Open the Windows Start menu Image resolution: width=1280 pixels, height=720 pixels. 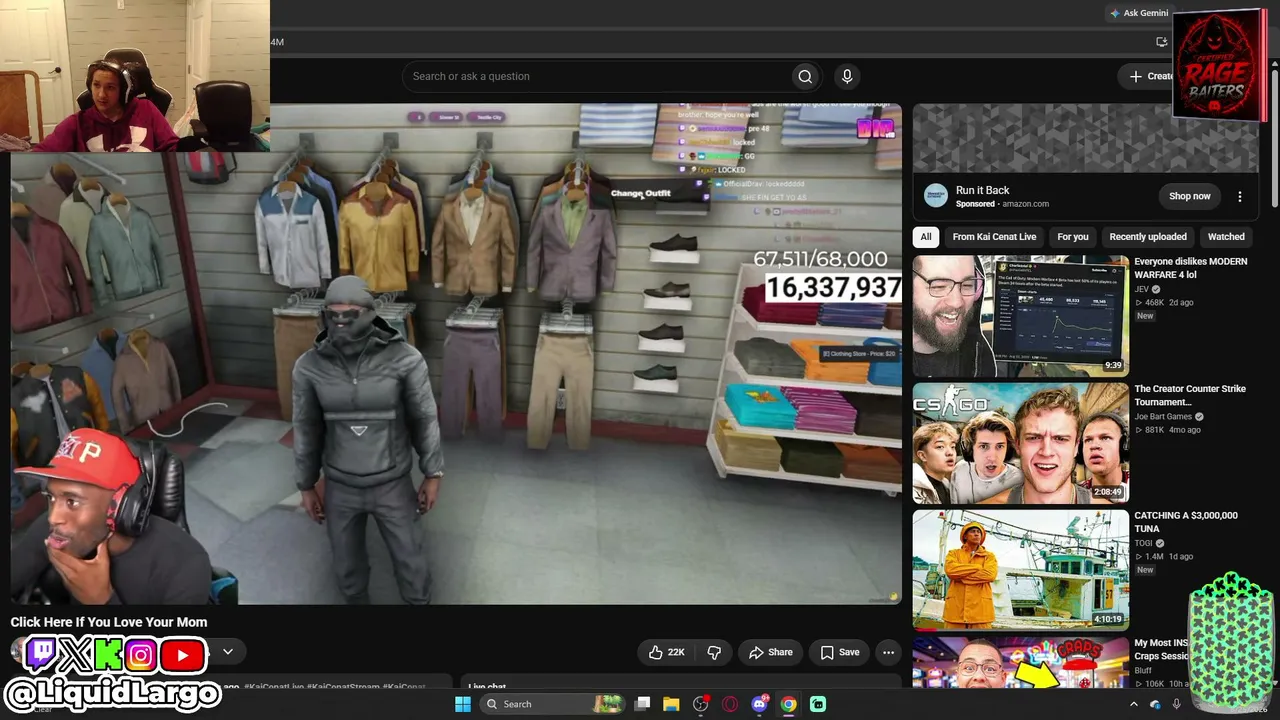[463, 704]
